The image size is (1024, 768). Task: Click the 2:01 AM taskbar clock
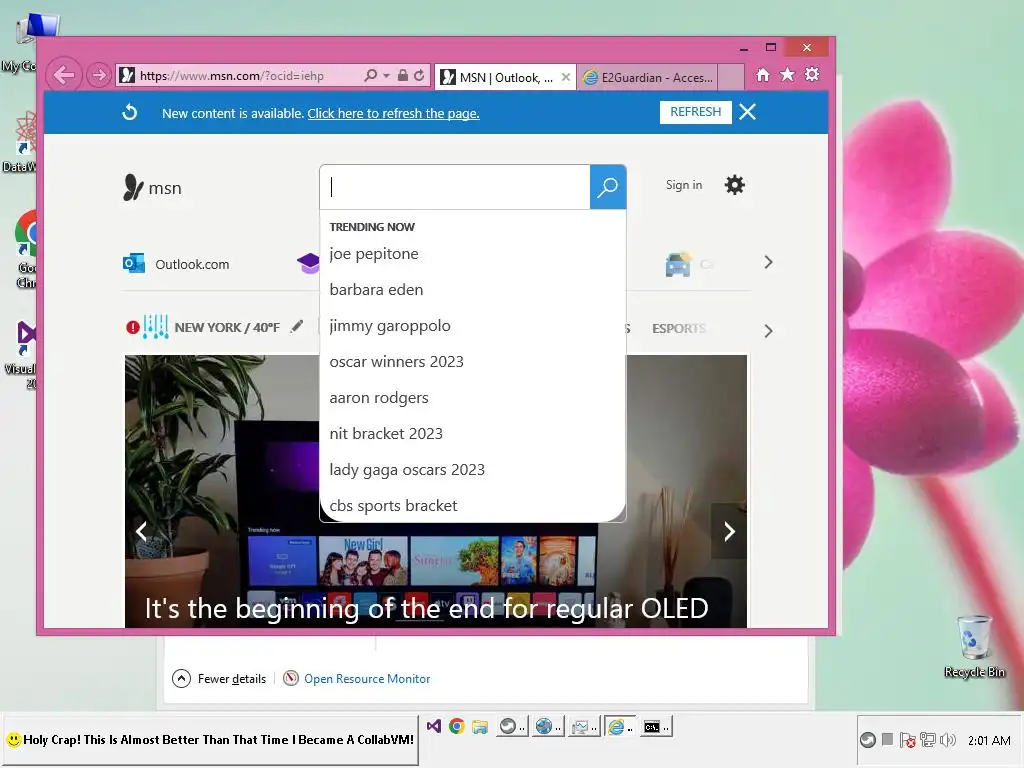[989, 740]
